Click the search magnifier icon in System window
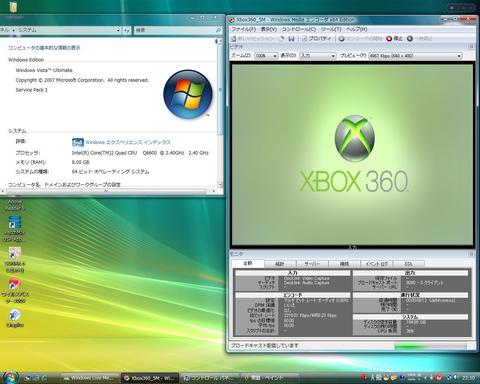Screen dimensions: 480x384 [218, 30]
